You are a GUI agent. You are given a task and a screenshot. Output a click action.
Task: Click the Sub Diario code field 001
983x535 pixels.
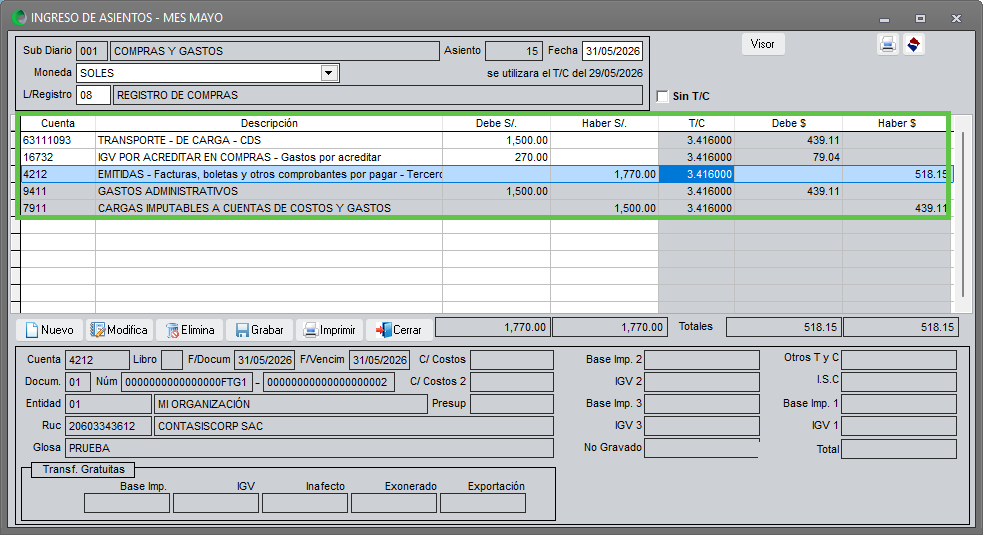tap(92, 51)
